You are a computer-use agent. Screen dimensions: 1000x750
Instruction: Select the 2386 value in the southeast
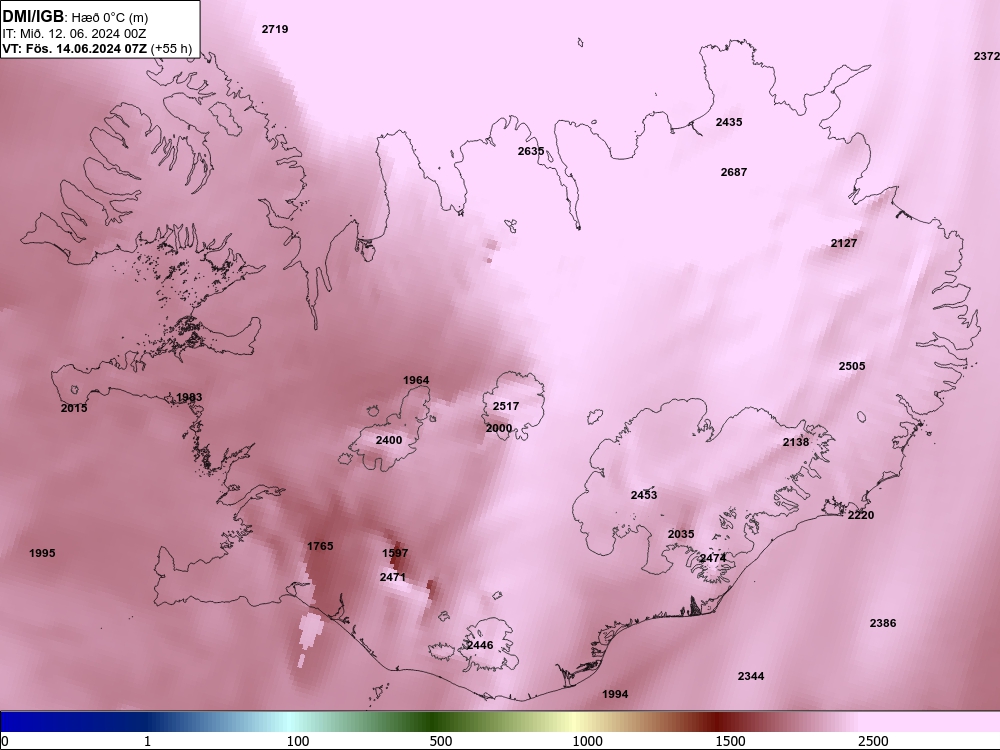click(883, 623)
